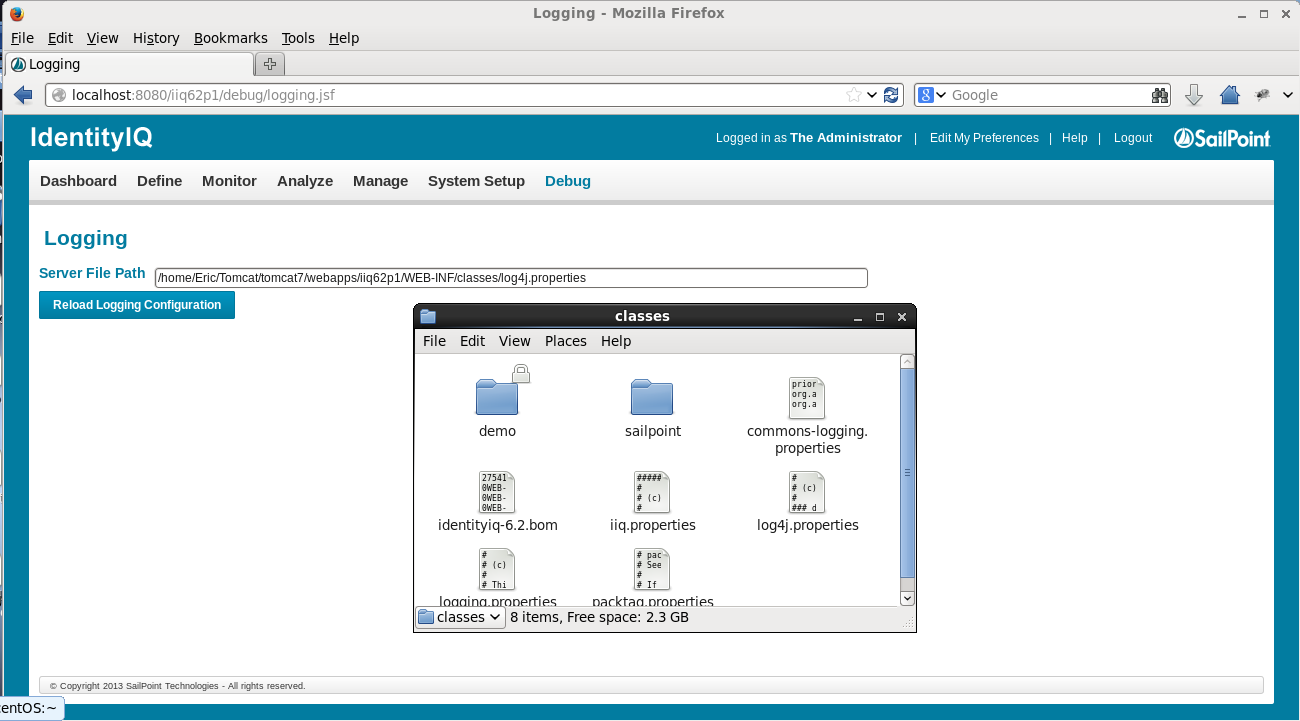The height and width of the screenshot is (721, 1300).
Task: Click the Logout link
Action: [x=1132, y=138]
